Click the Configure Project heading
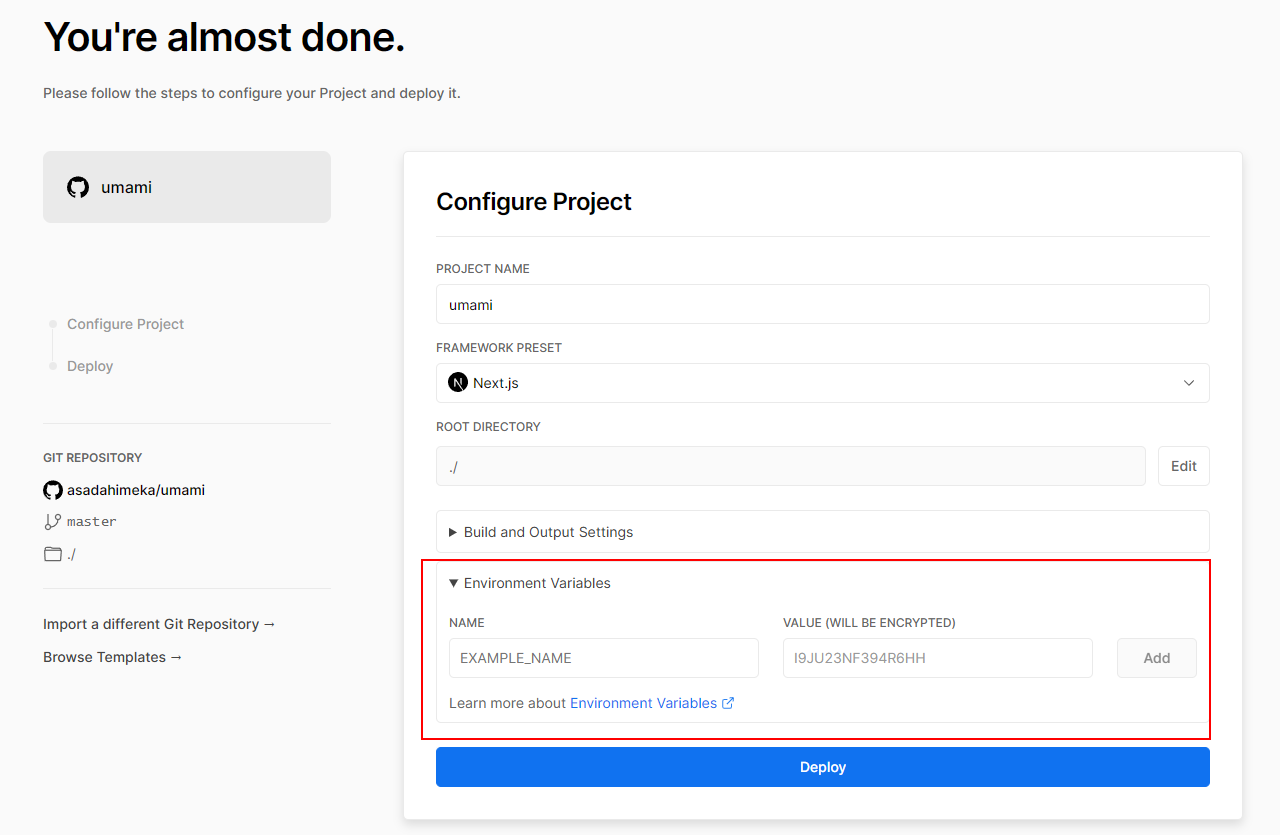The width and height of the screenshot is (1280, 835). [534, 201]
